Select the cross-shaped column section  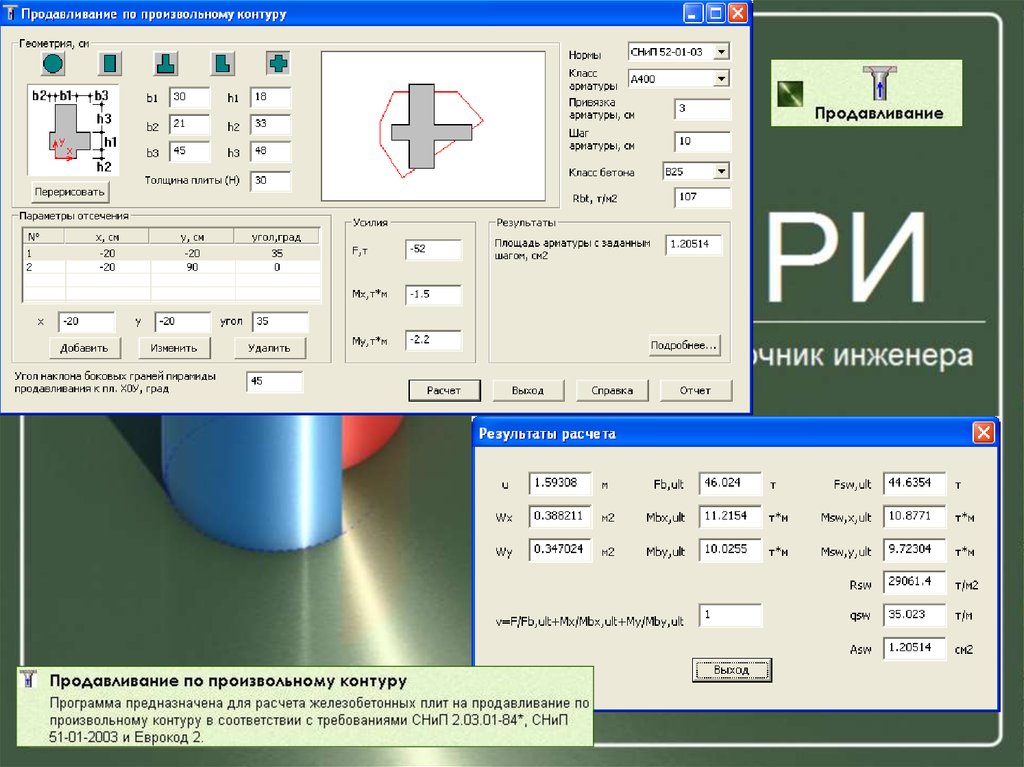pyautogui.click(x=278, y=64)
